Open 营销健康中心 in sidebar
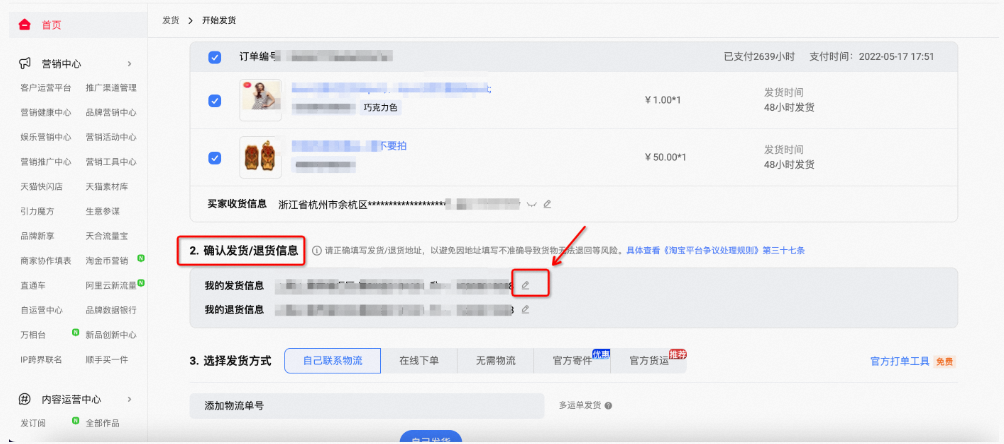 (45, 113)
